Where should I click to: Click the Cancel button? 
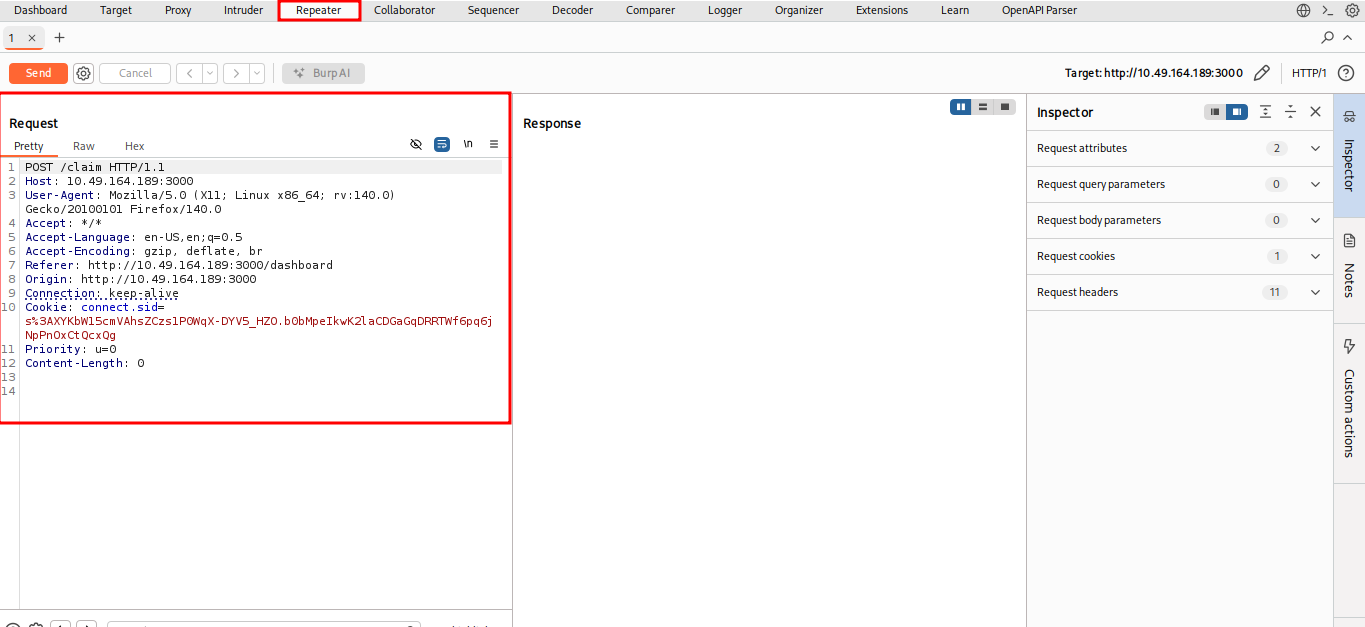(135, 73)
